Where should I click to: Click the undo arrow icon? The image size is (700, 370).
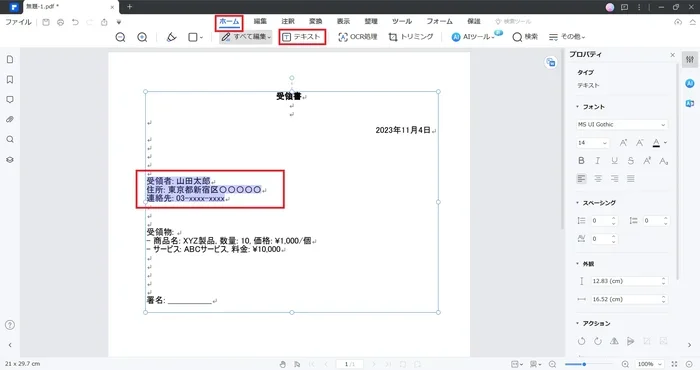(x=75, y=22)
